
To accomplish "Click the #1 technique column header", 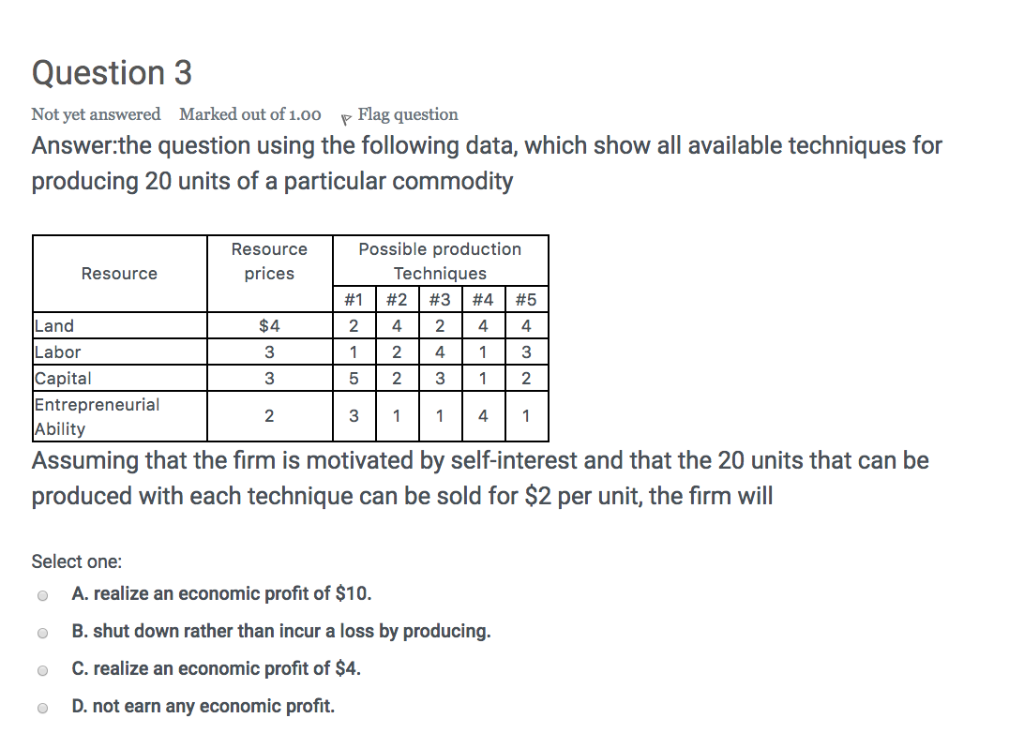I will pos(353,299).
